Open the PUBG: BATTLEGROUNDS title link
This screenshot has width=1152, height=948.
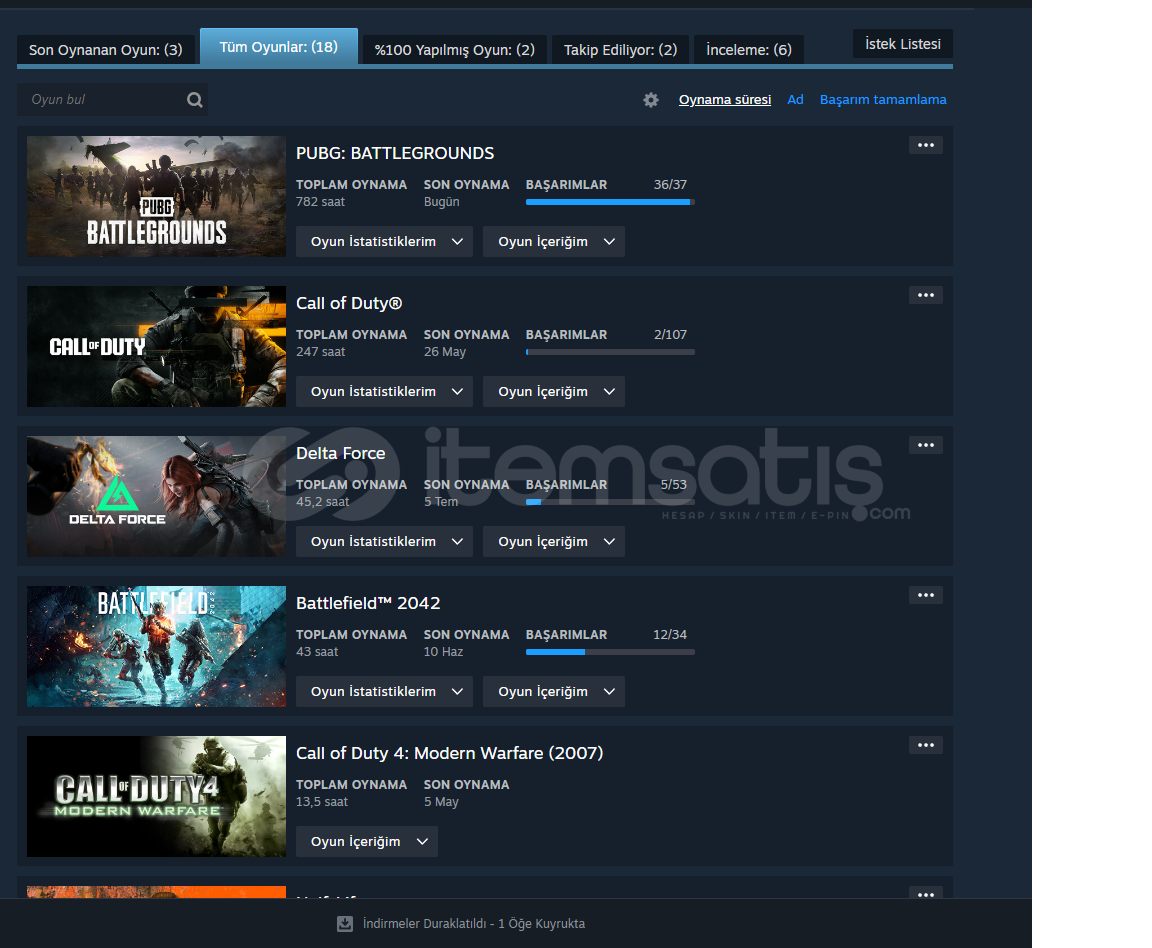[395, 153]
